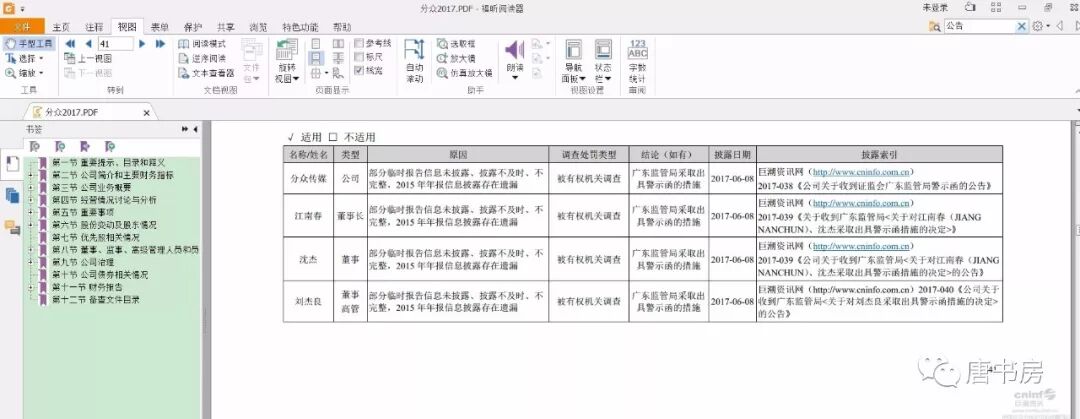
Task: Expand the 第五节 重要事项 bookmark node
Action: point(30,212)
